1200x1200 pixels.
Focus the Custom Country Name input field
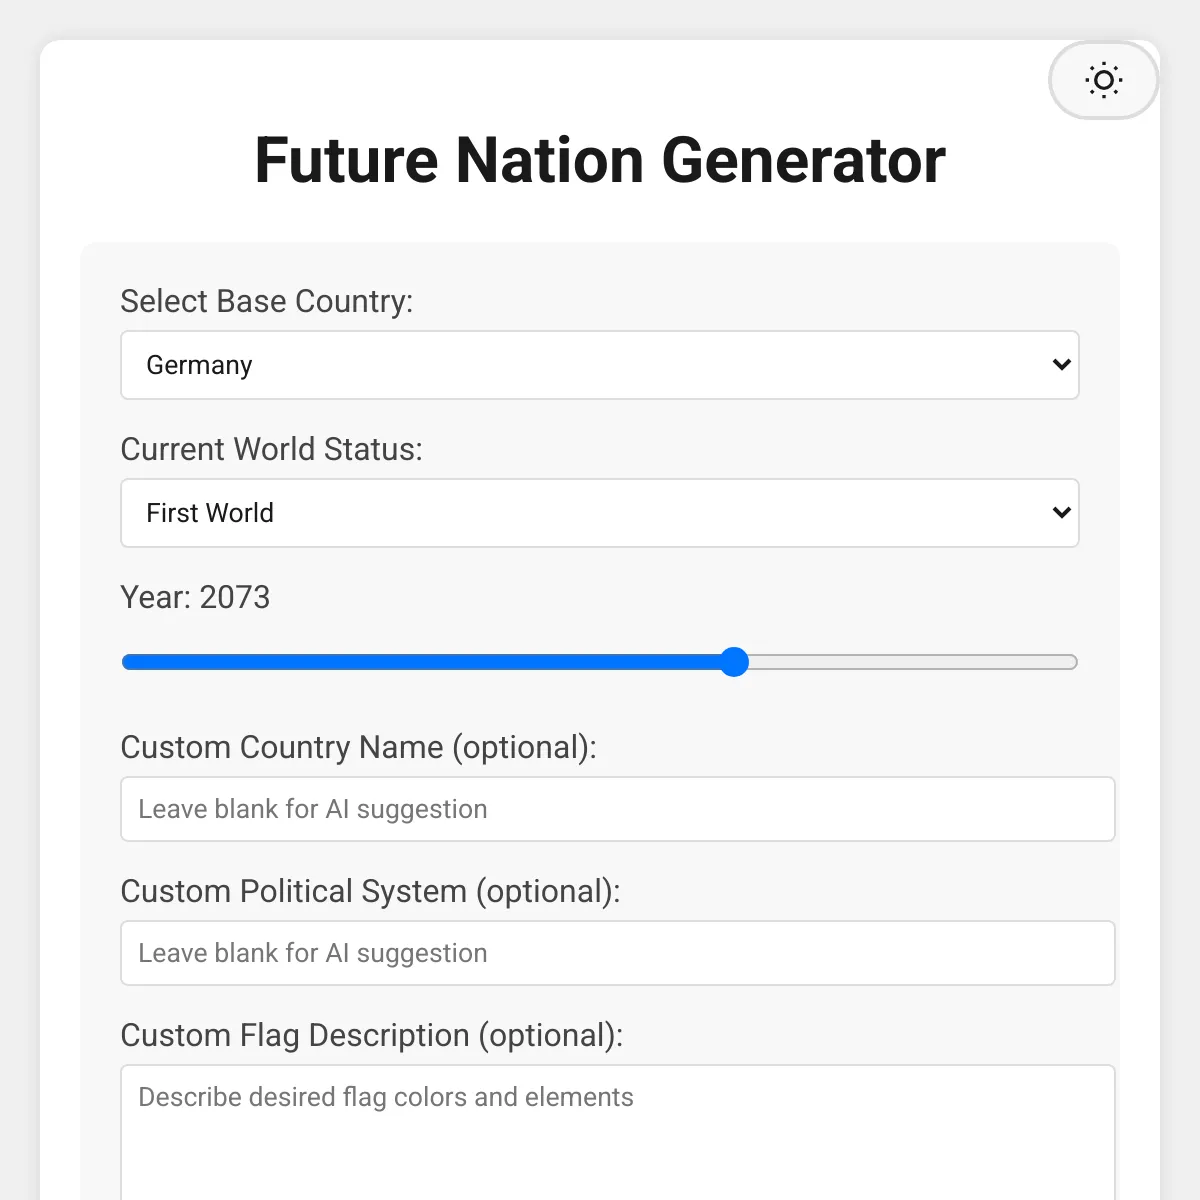pyautogui.click(x=618, y=809)
